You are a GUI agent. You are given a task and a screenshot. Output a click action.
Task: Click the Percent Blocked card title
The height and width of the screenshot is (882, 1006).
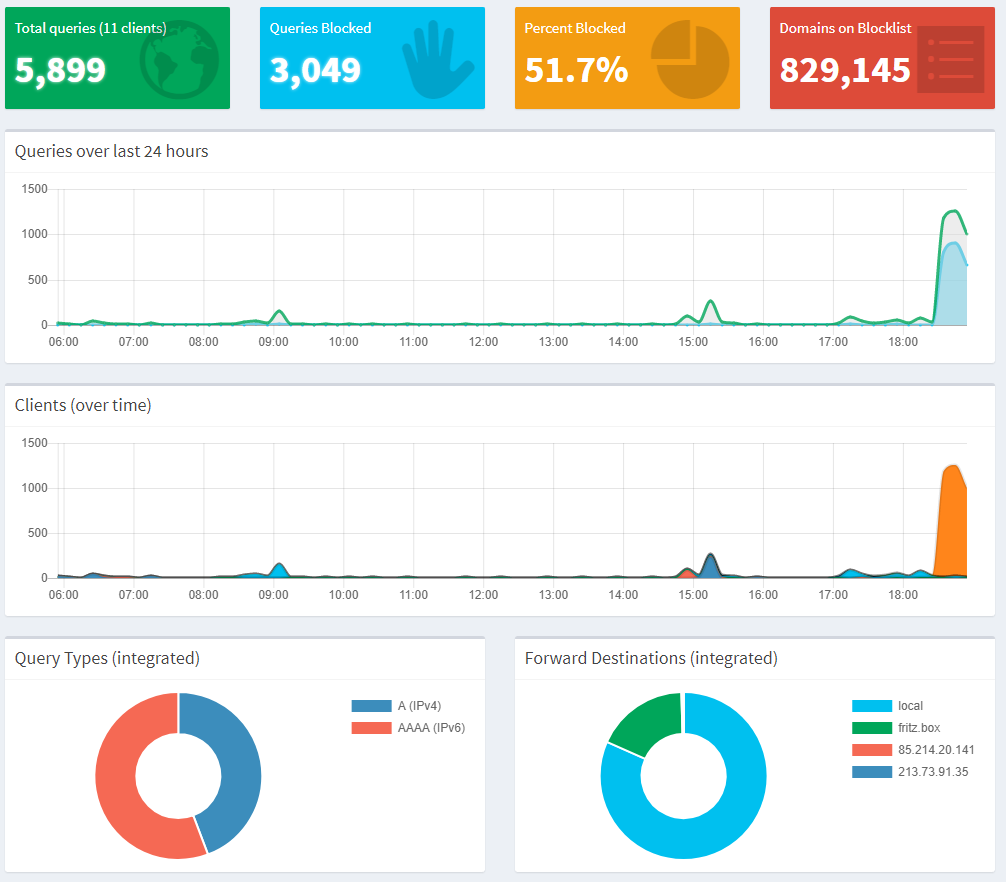click(x=575, y=28)
